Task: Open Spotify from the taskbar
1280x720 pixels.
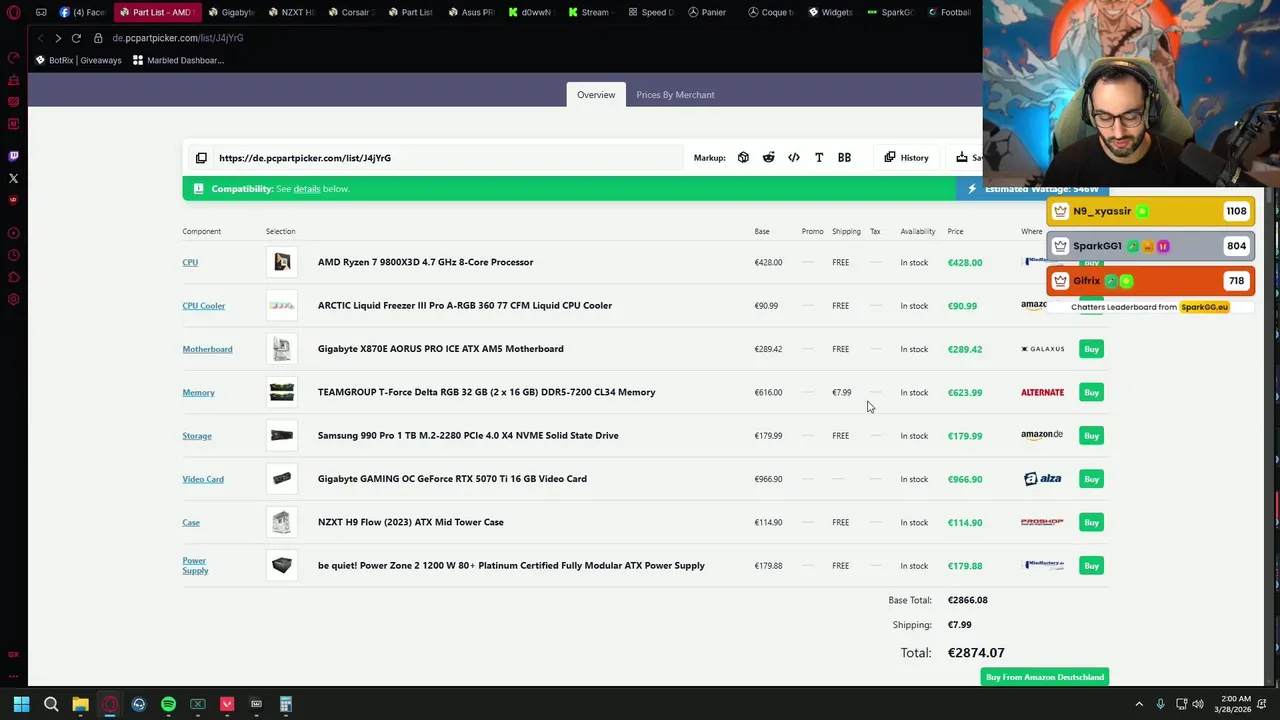Action: (168, 704)
